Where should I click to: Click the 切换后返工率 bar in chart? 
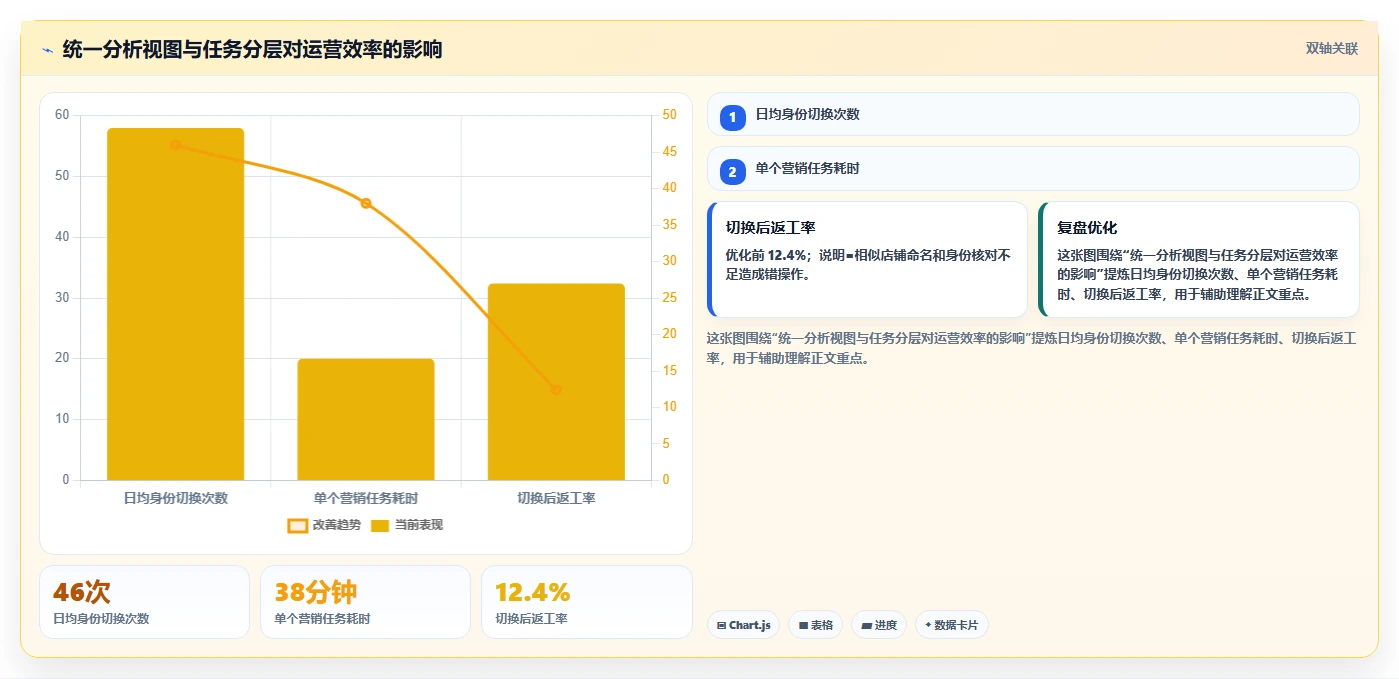click(x=556, y=382)
